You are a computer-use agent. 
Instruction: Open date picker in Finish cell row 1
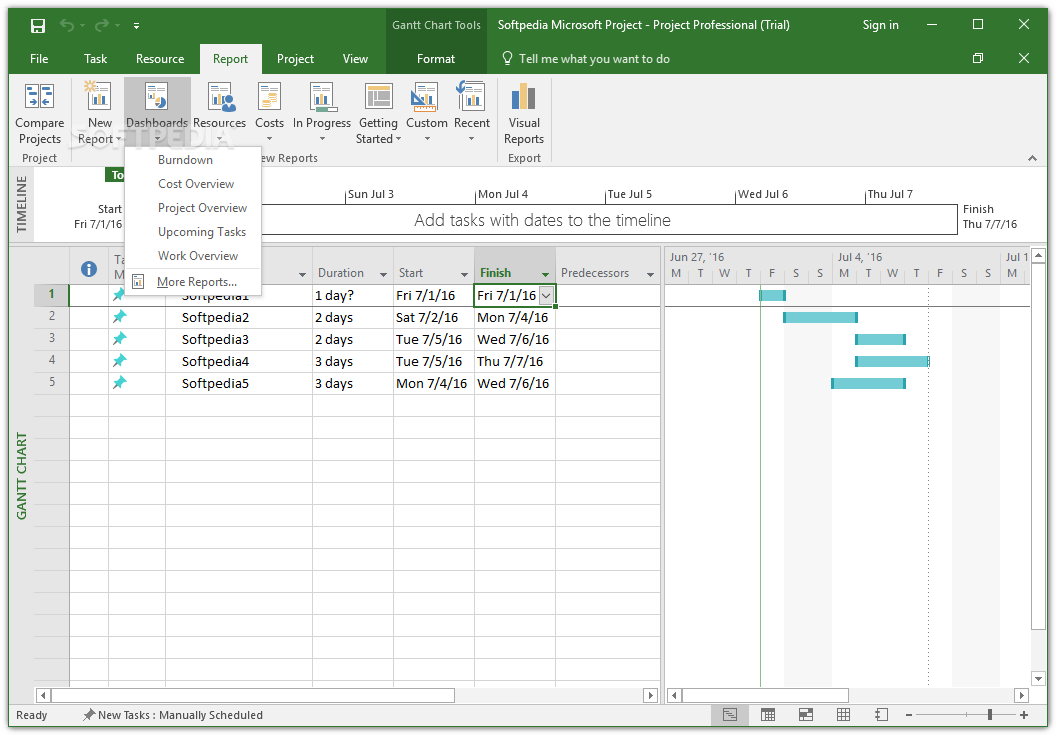point(546,296)
